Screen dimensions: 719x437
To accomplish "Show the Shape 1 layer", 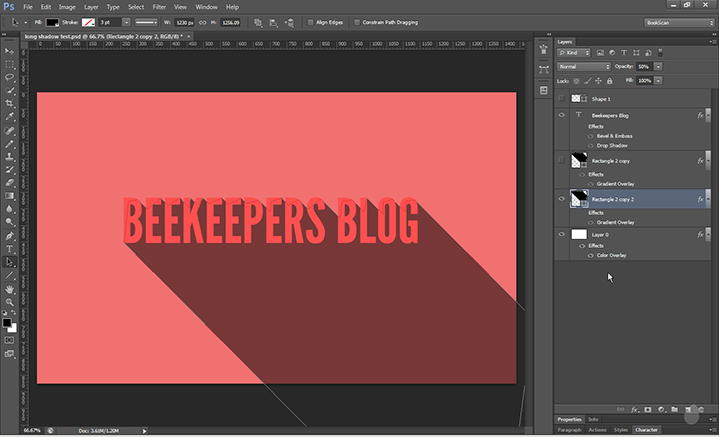I will click(x=561, y=99).
